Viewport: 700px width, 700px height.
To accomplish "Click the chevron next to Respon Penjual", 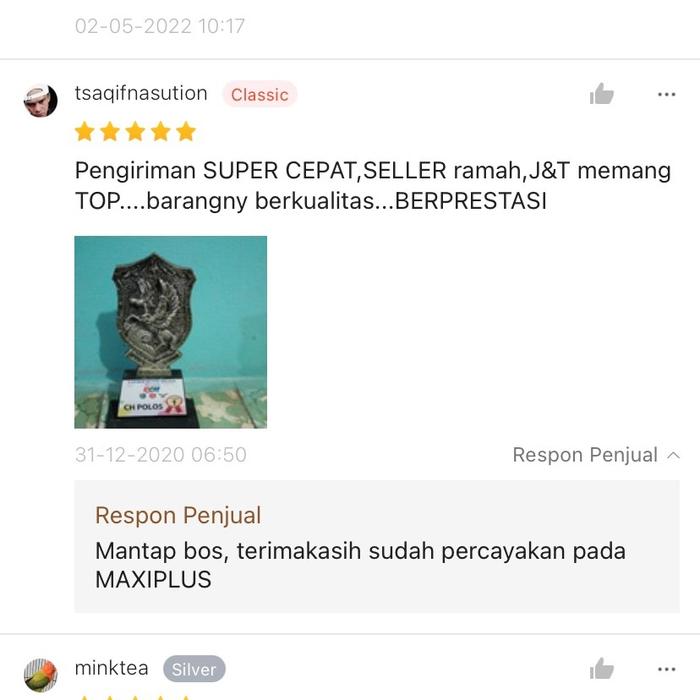I will 673,455.
